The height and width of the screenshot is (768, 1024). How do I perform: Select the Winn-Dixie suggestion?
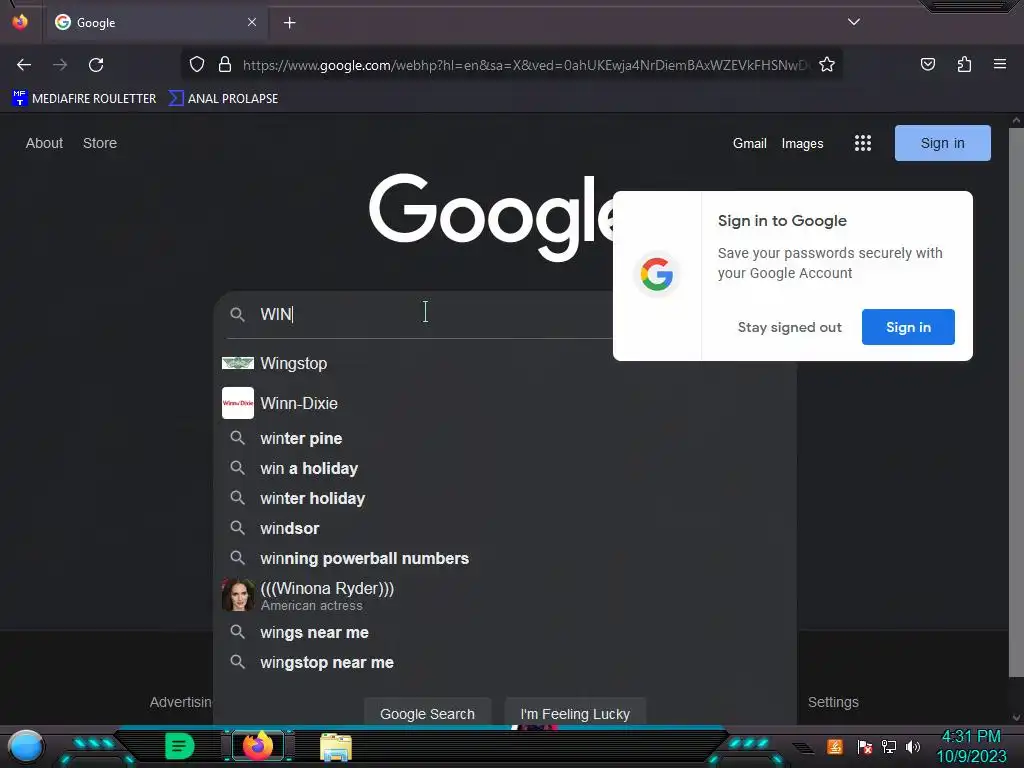pyautogui.click(x=505, y=403)
